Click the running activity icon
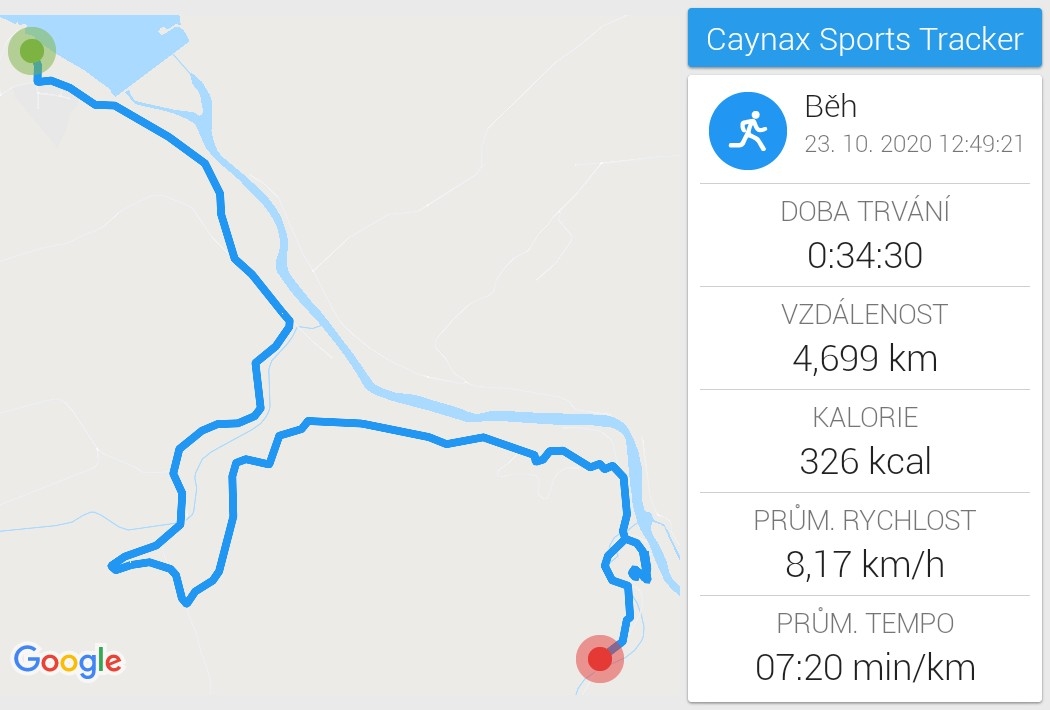The width and height of the screenshot is (1050, 710). [x=747, y=131]
